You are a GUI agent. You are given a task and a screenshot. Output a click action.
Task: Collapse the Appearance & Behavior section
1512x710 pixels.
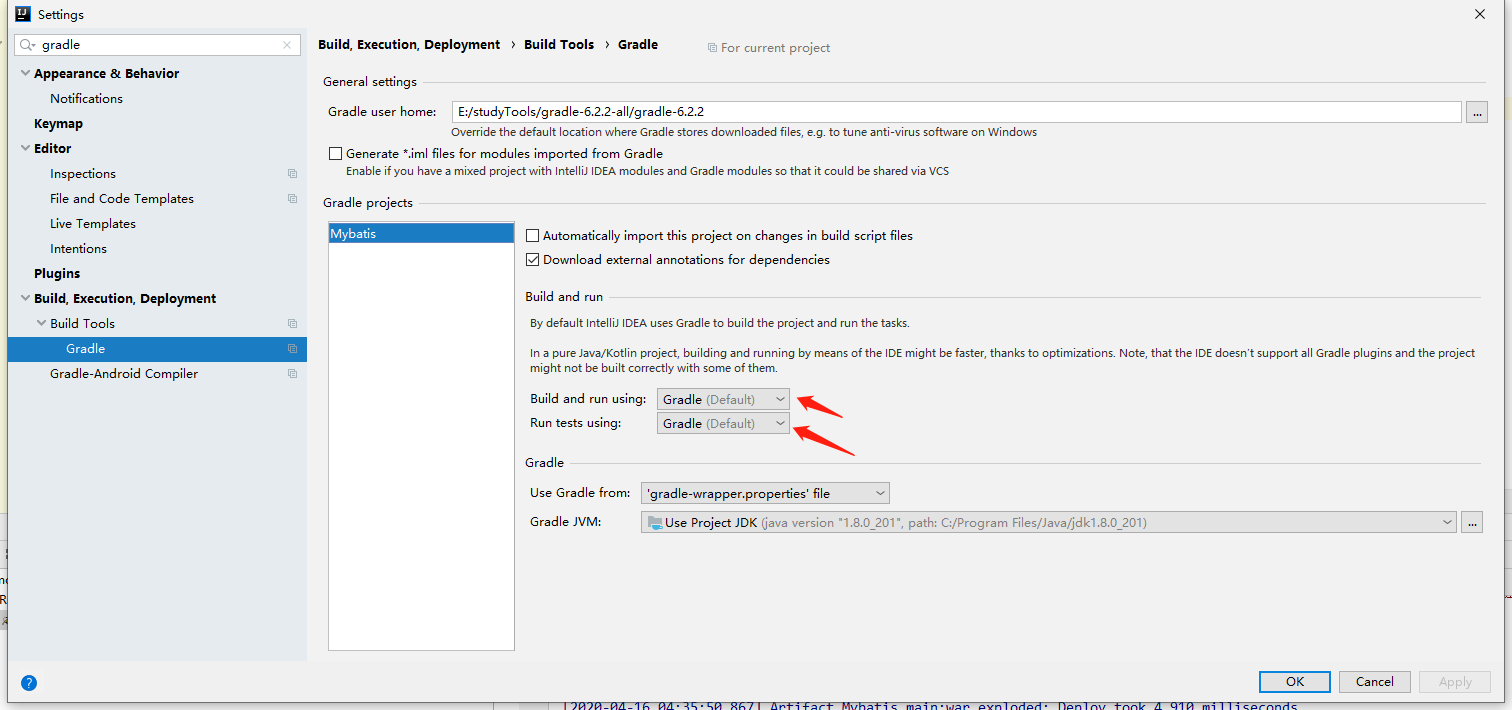pos(25,74)
